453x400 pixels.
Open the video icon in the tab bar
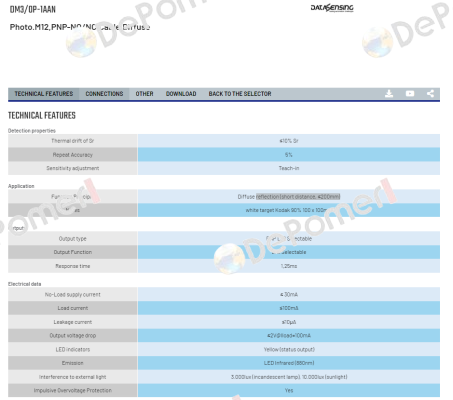coord(410,94)
